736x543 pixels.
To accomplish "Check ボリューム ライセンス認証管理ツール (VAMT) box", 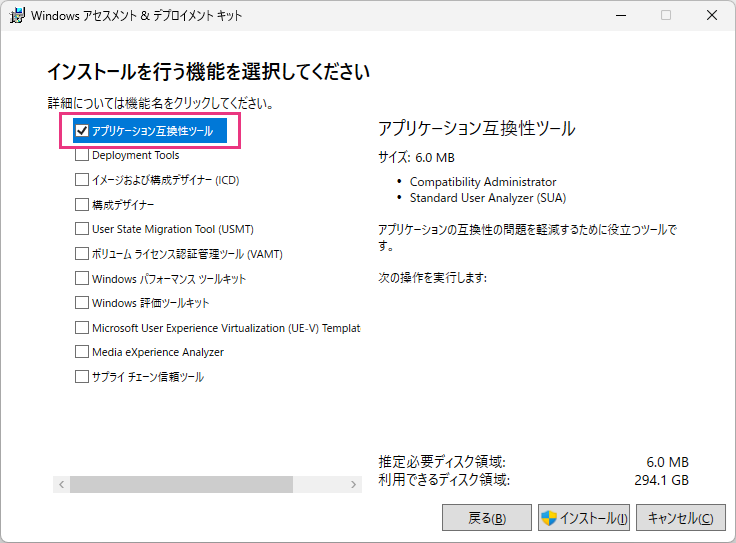I will coord(82,254).
